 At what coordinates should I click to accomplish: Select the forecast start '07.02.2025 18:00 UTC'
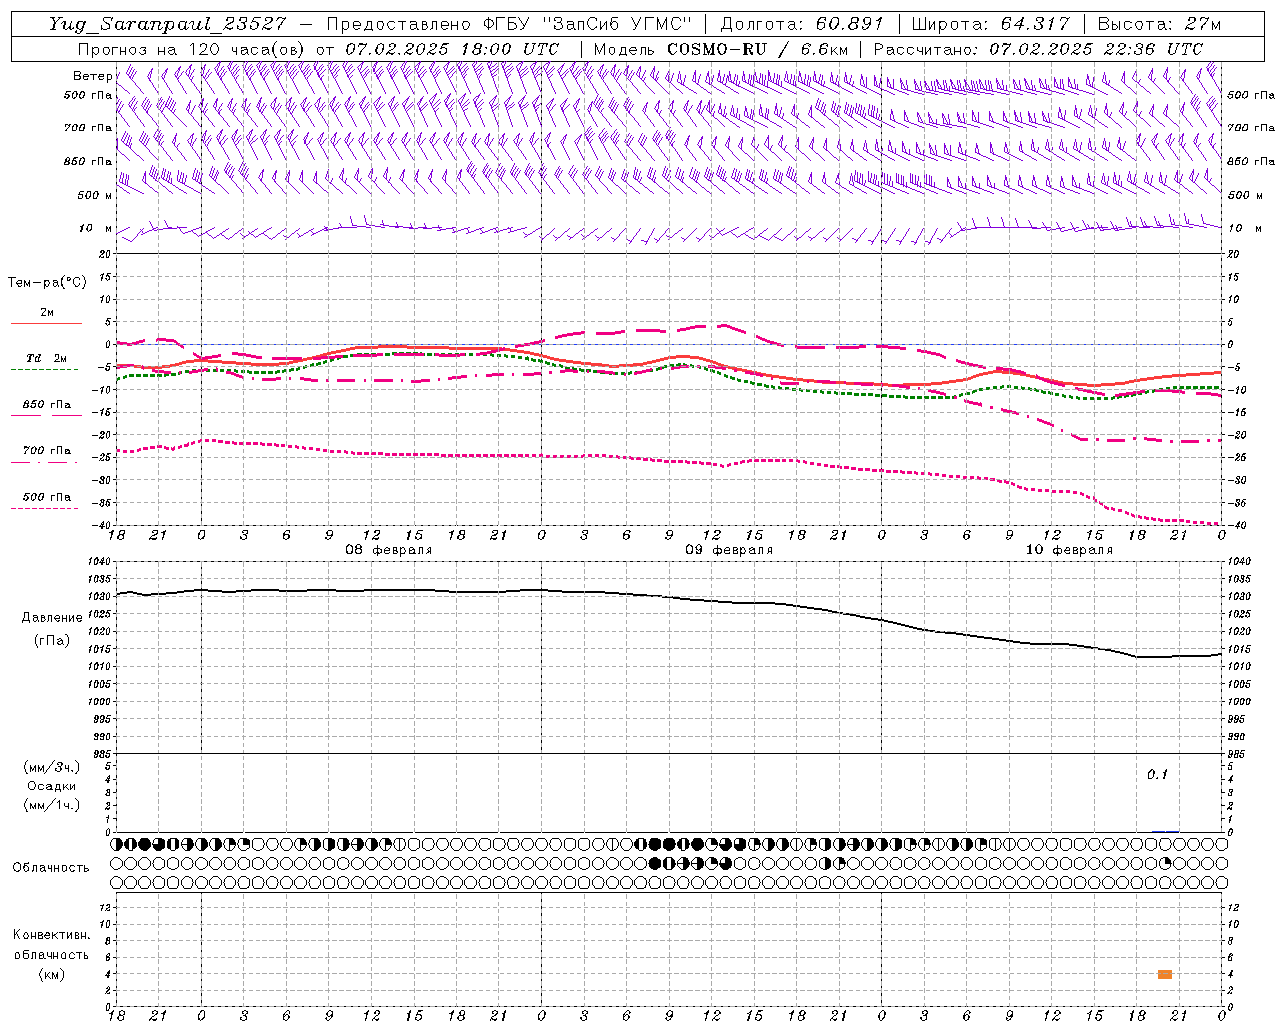click(452, 49)
